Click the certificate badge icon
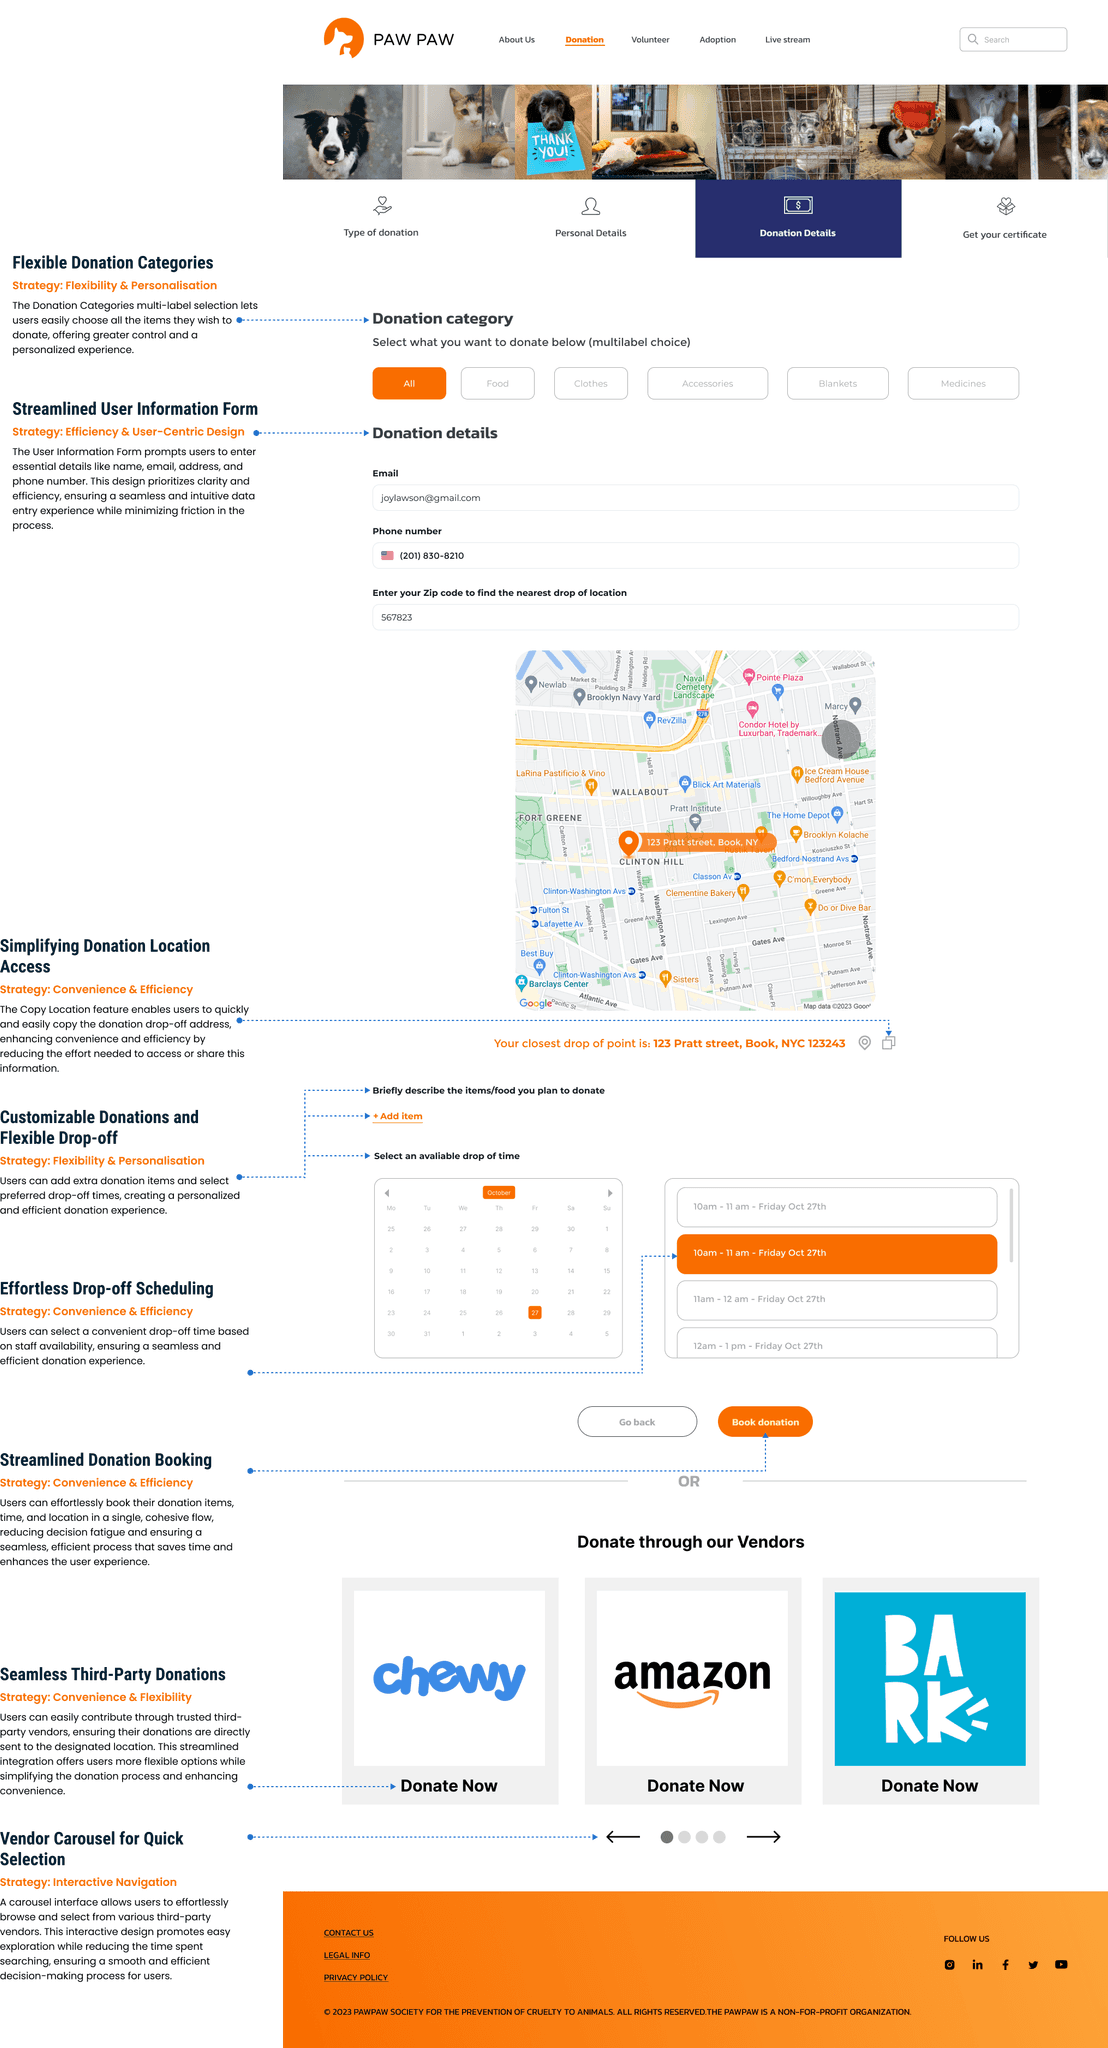Viewport: 1108px width, 2048px height. (1006, 206)
